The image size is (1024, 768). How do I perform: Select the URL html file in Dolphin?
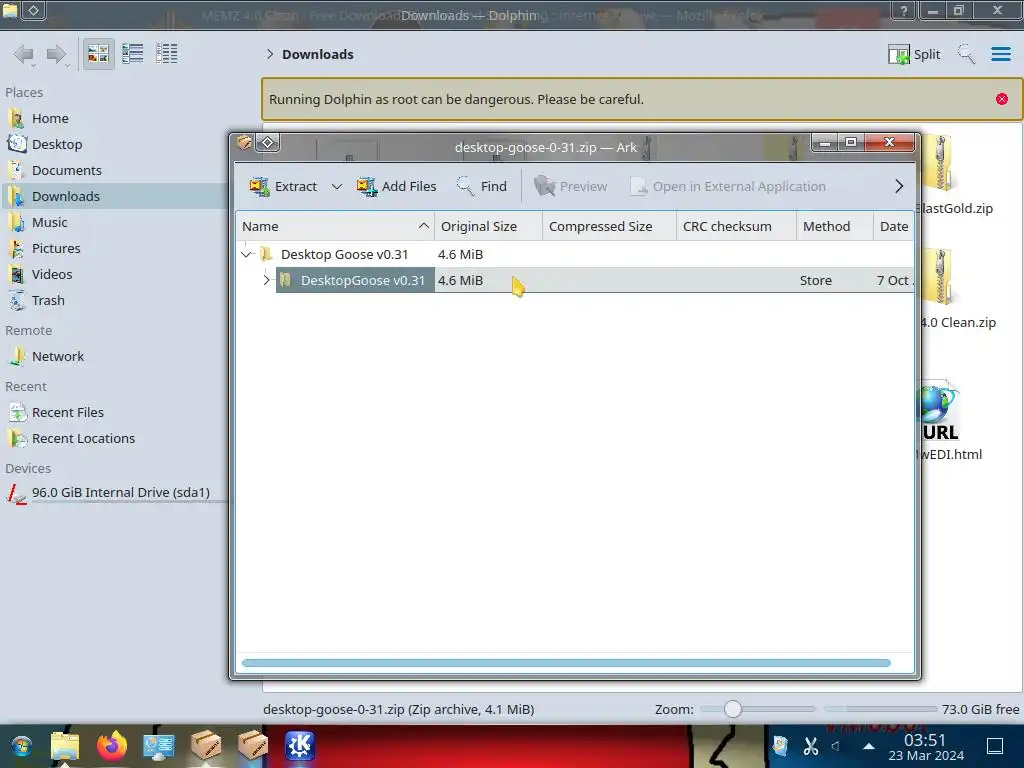(948, 422)
